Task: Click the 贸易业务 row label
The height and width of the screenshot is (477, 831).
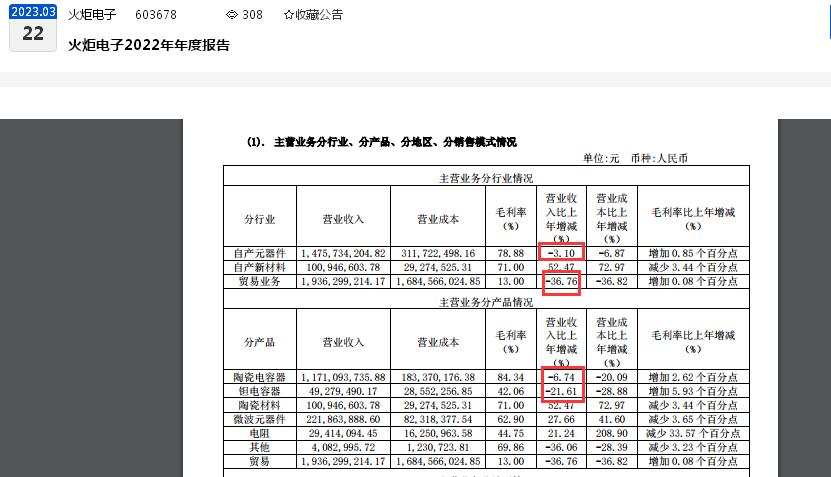Action: 260,281
